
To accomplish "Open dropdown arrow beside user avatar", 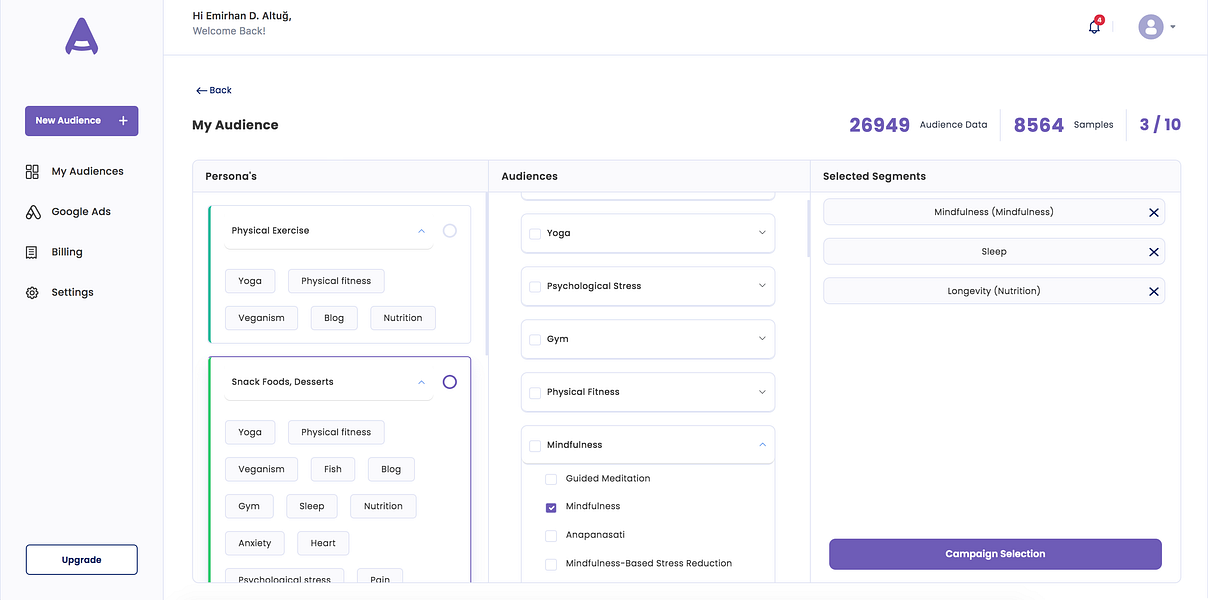I will (x=1172, y=27).
